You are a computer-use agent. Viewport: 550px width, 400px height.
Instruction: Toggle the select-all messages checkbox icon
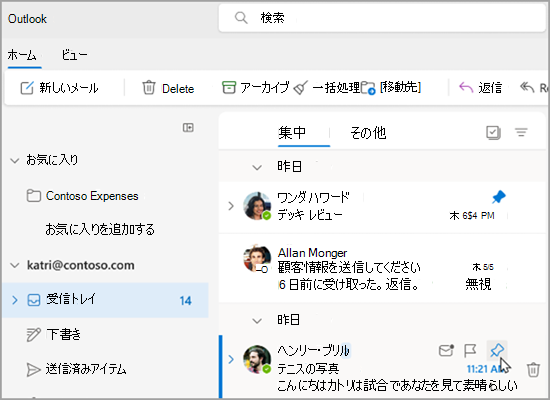tap(493, 132)
